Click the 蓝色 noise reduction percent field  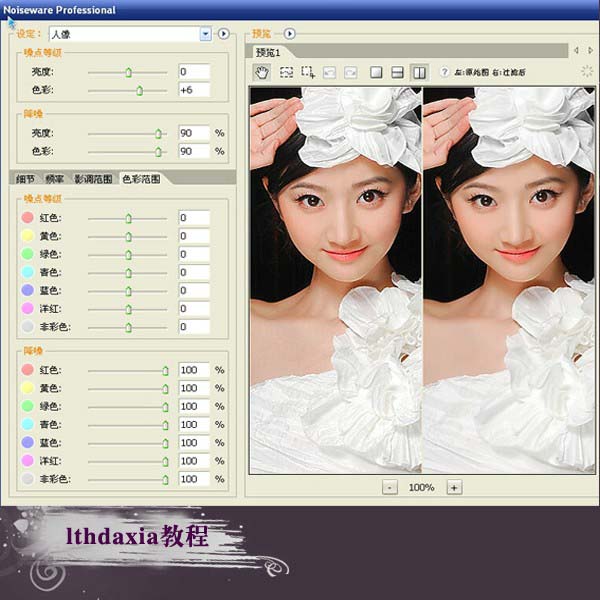194,443
